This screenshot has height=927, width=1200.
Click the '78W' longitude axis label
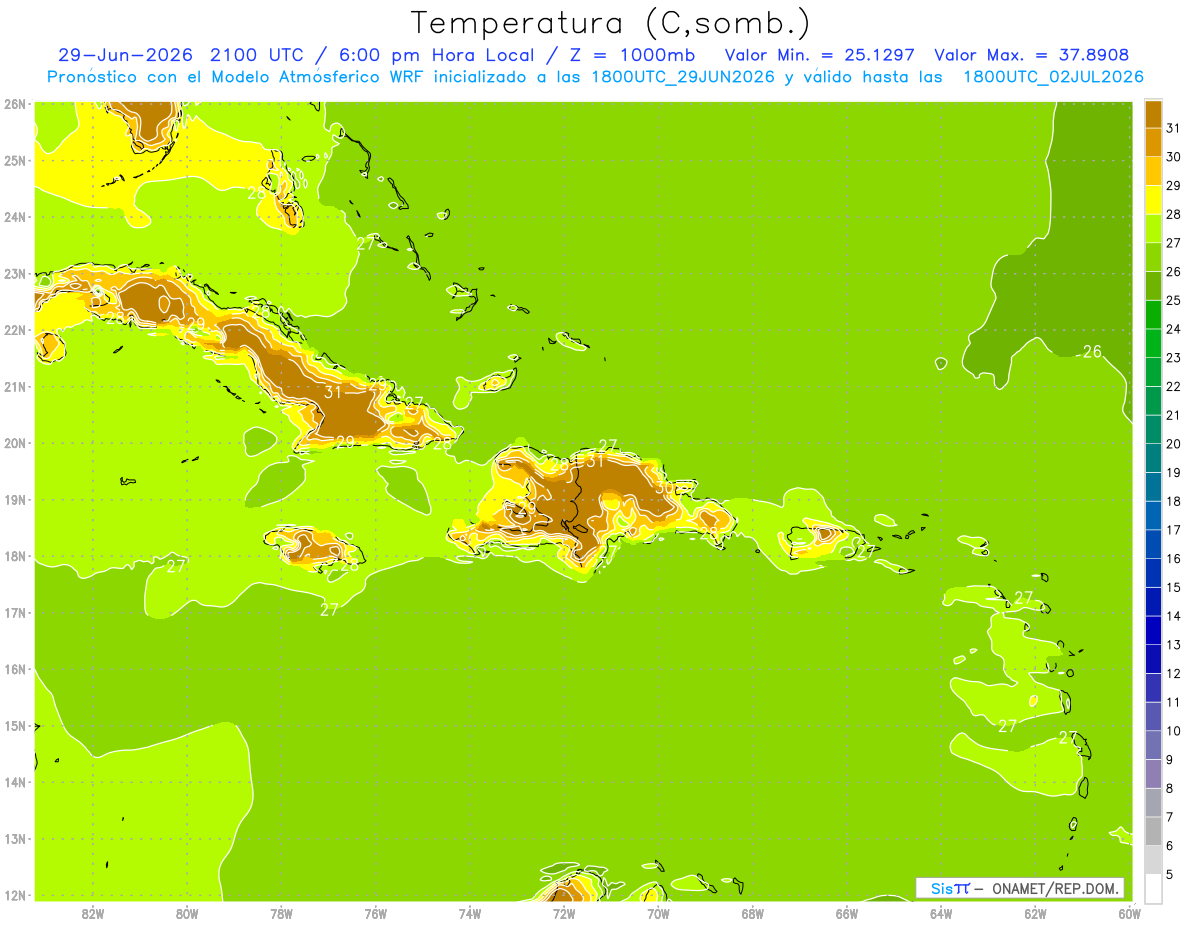click(281, 913)
